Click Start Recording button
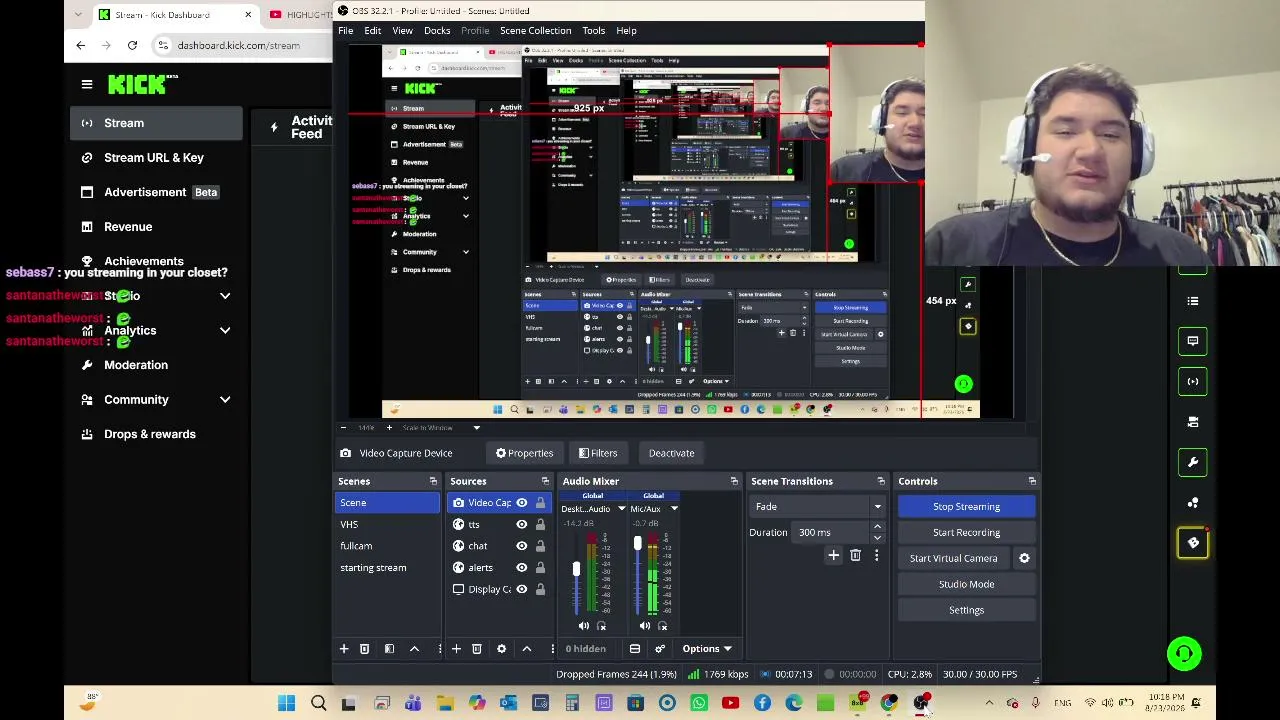The height and width of the screenshot is (720, 1280). pos(966,533)
